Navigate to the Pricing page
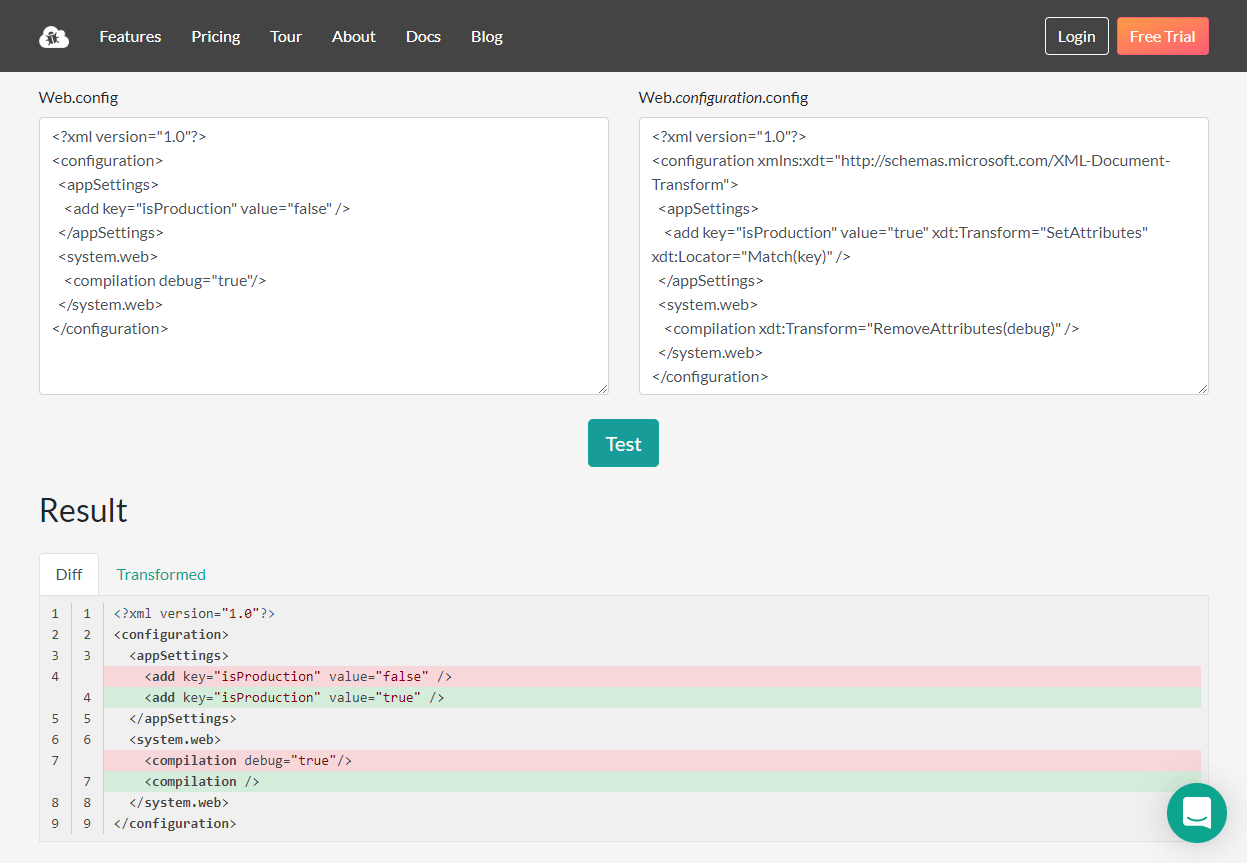Screen dimensions: 1247x863 (215, 36)
